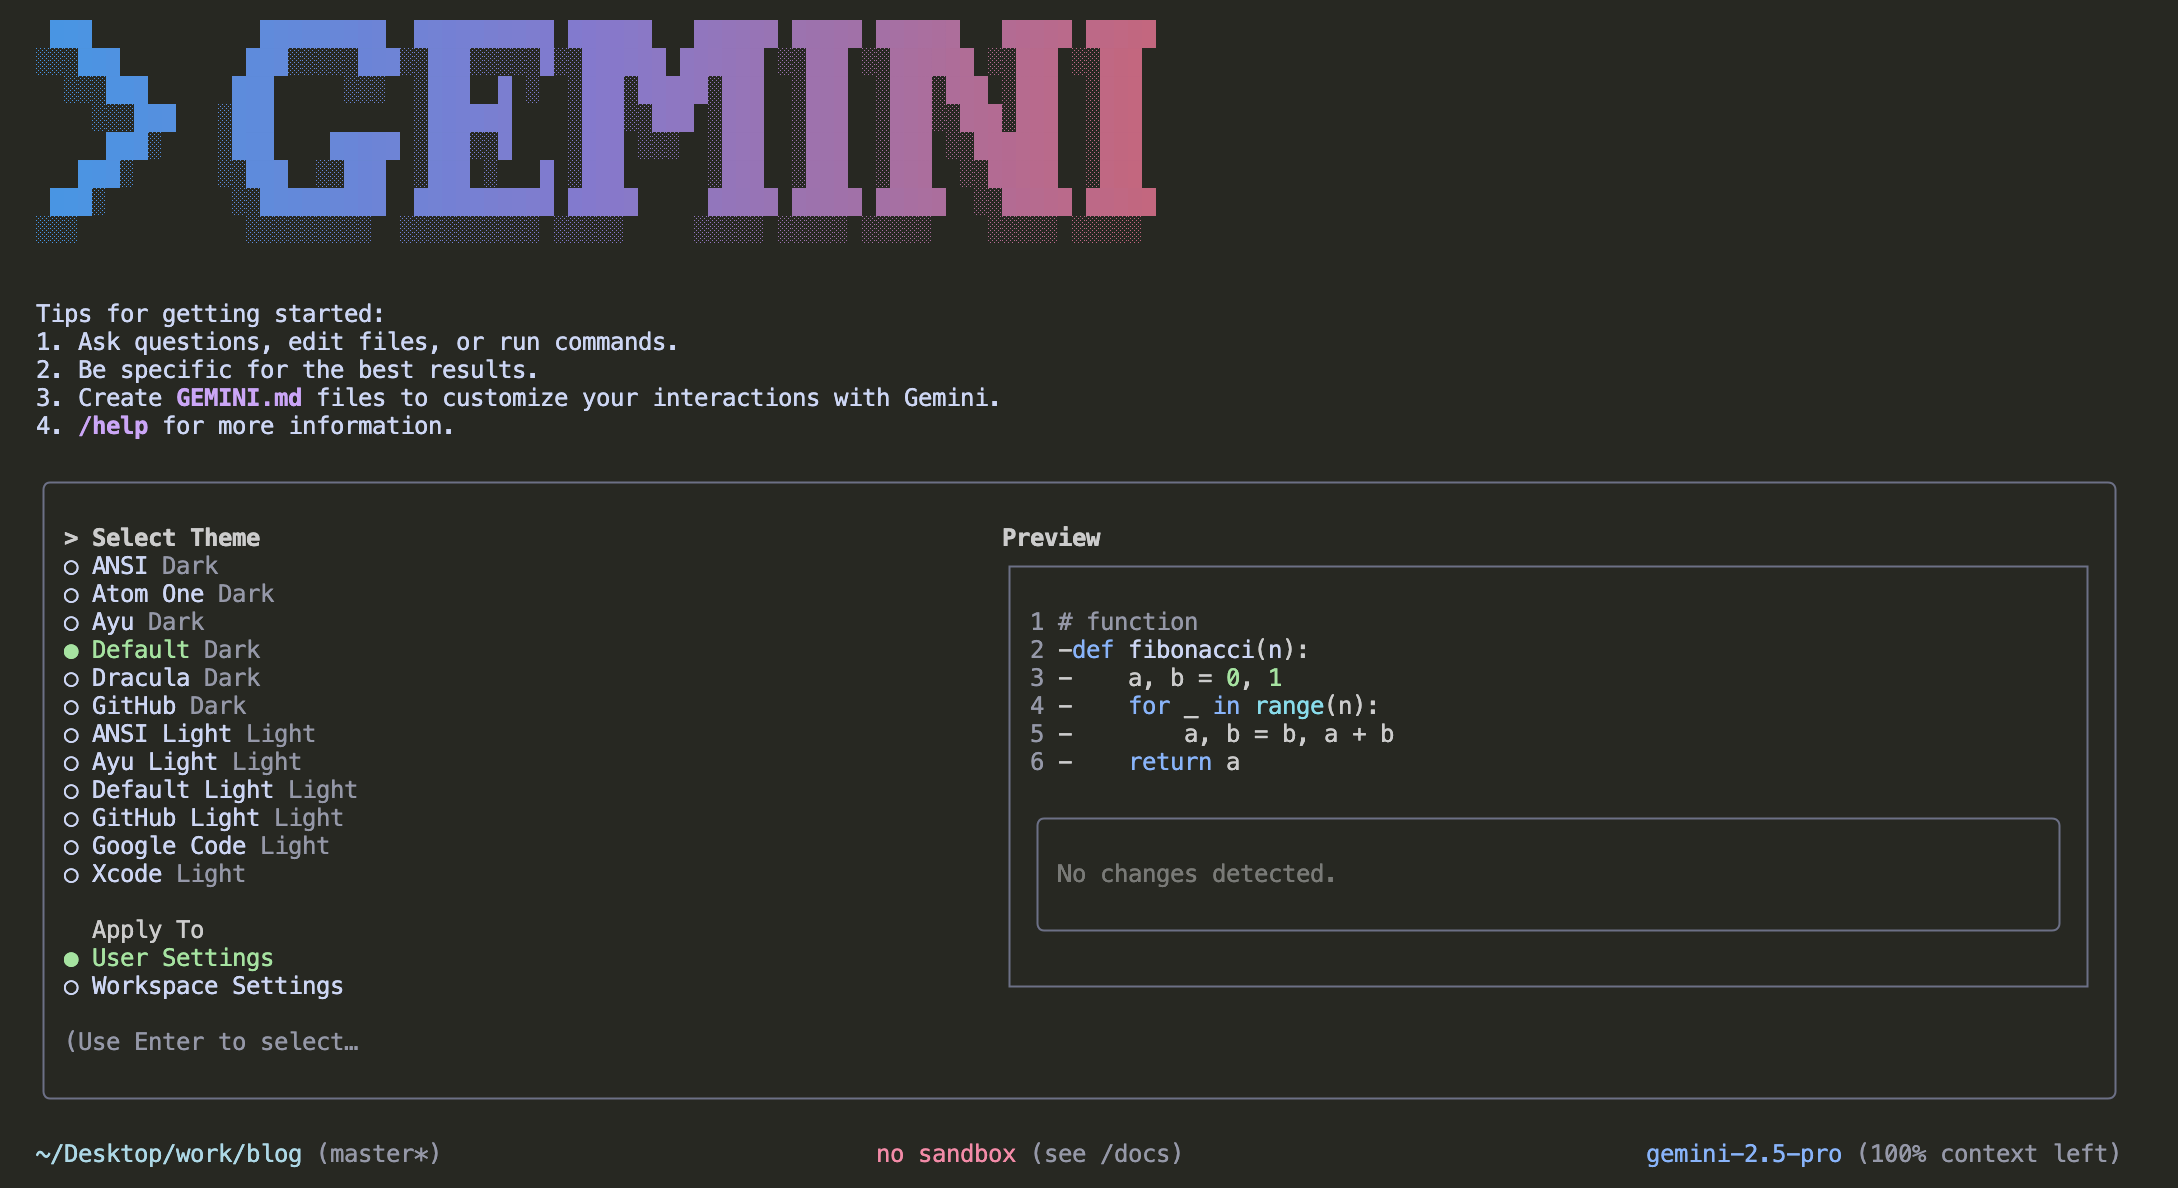Viewport: 2178px width, 1188px height.
Task: Click the 'for _ in range(n):' line
Action: pos(1254,706)
